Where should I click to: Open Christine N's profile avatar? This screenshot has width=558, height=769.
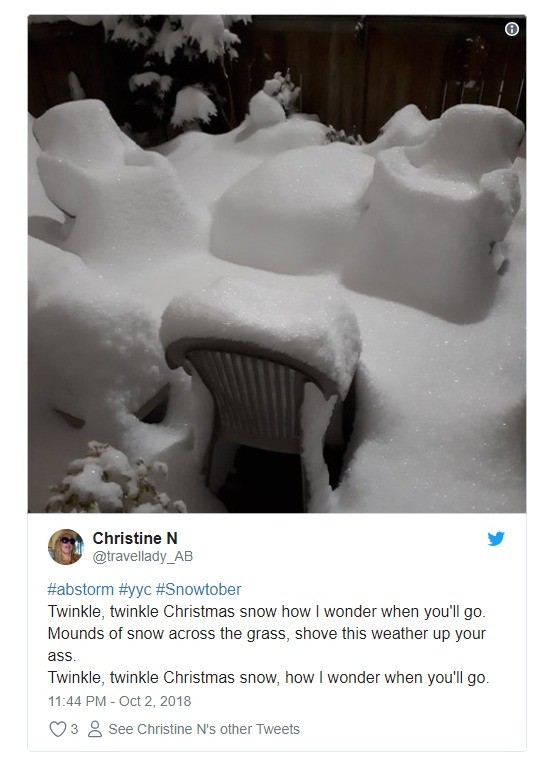[x=66, y=547]
